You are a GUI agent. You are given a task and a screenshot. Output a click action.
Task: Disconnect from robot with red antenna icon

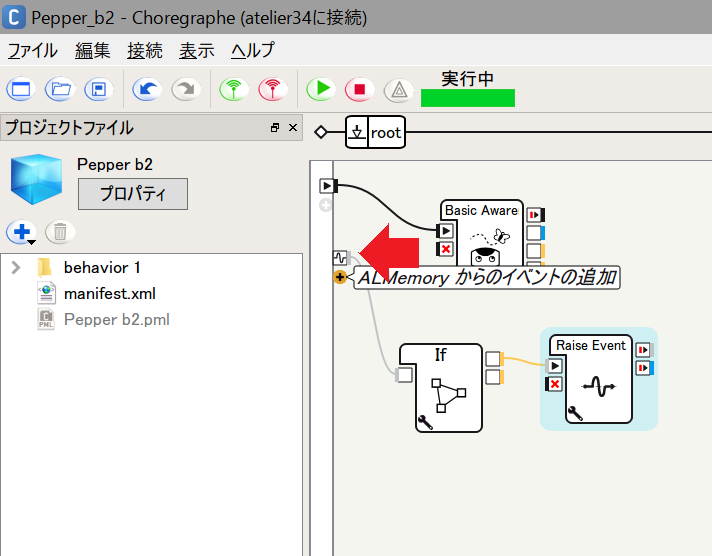coord(273,89)
